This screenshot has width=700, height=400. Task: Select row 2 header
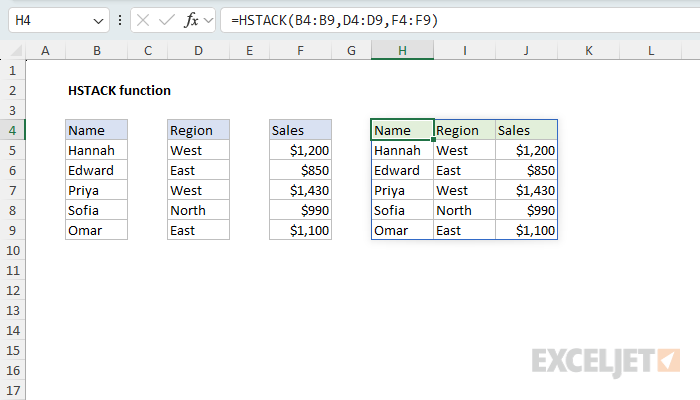click(x=12, y=91)
